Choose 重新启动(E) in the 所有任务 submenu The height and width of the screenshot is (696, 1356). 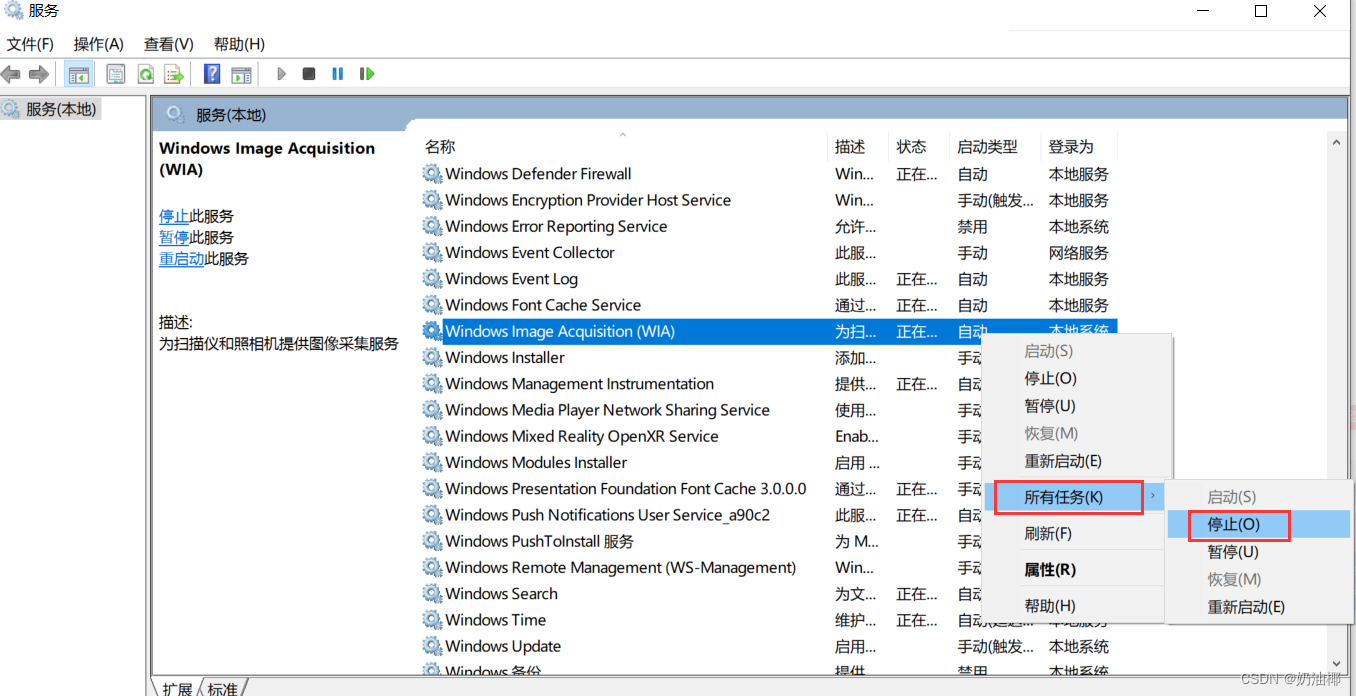pyautogui.click(x=1259, y=606)
